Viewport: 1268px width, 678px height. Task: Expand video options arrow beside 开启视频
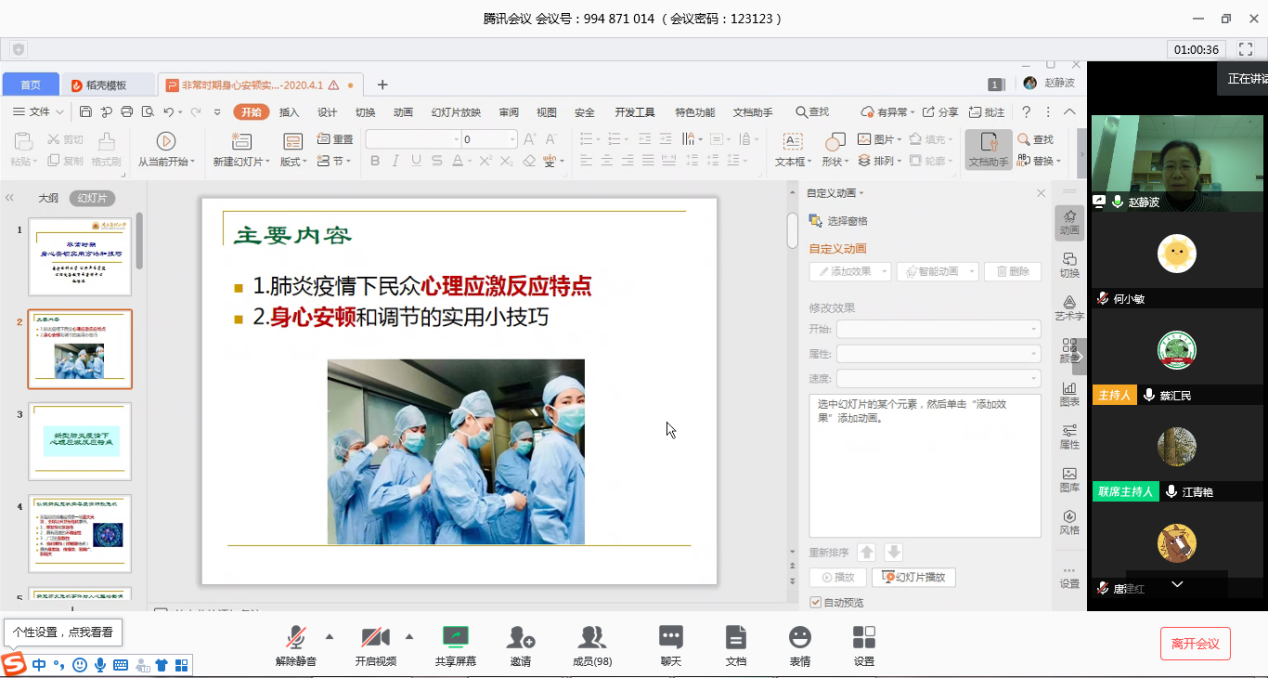point(409,636)
